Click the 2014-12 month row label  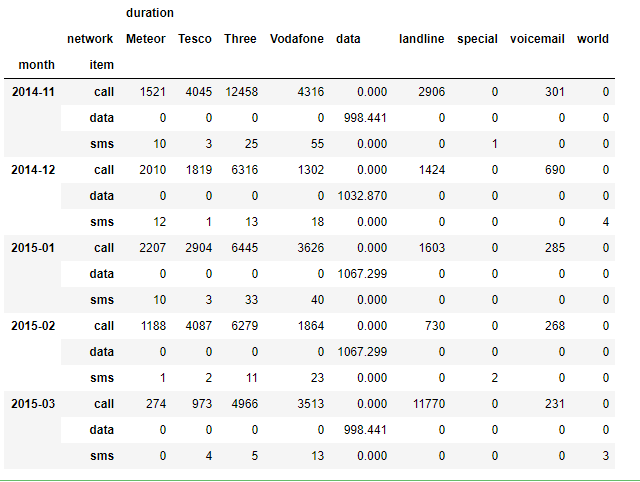tap(34, 170)
